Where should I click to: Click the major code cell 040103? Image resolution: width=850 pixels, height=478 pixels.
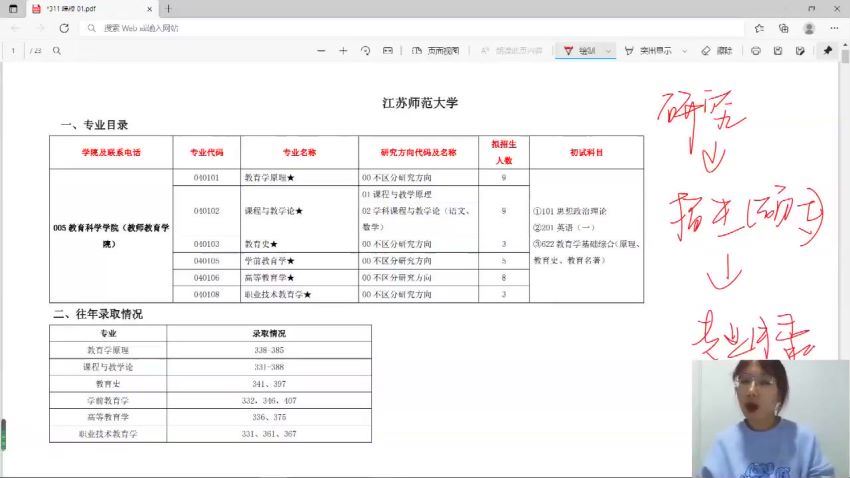point(207,244)
